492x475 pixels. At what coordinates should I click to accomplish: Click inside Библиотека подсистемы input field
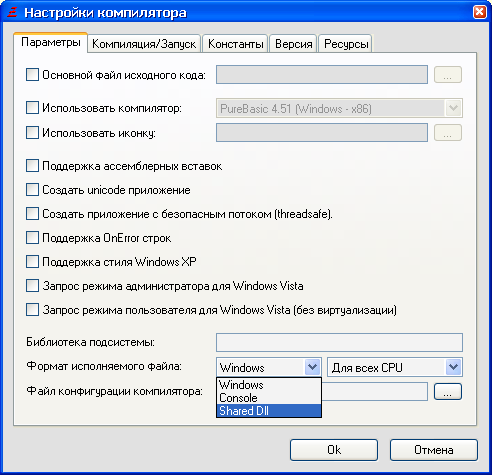tap(339, 342)
